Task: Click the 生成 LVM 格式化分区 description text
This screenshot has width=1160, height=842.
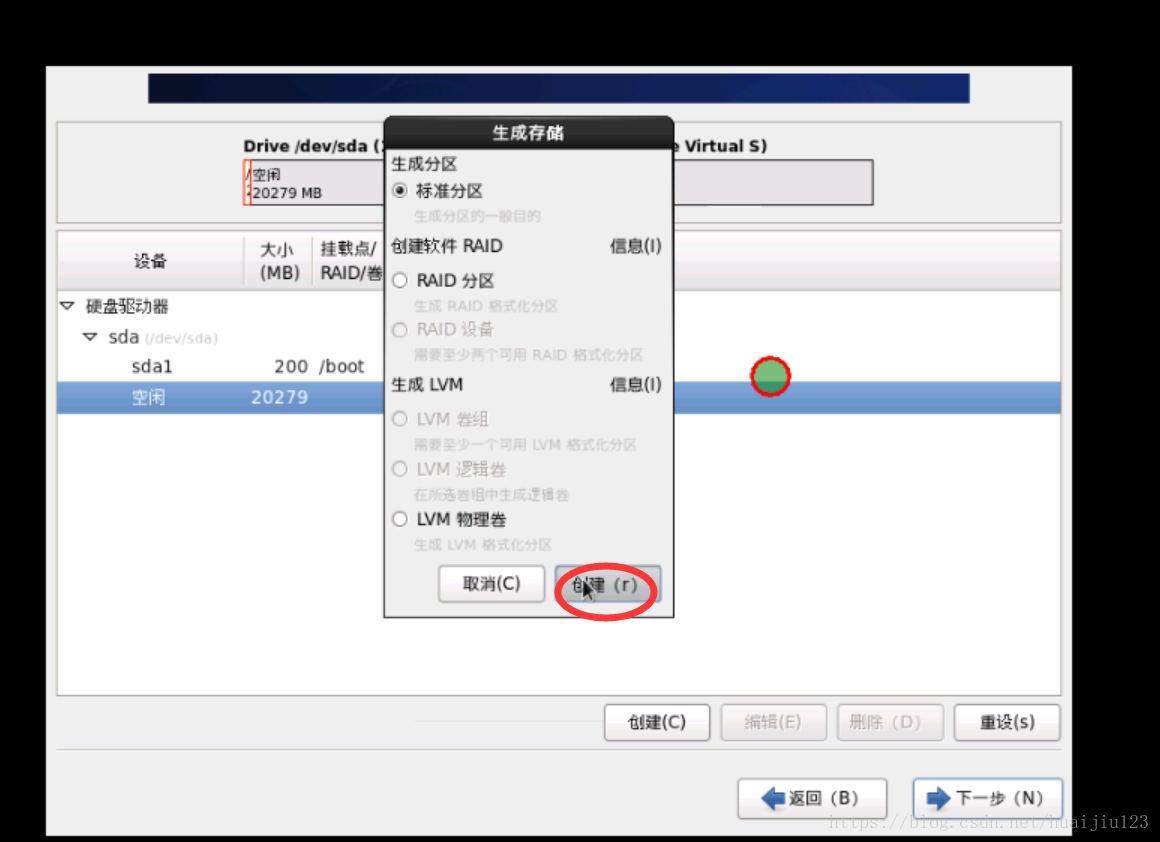Action: [483, 545]
